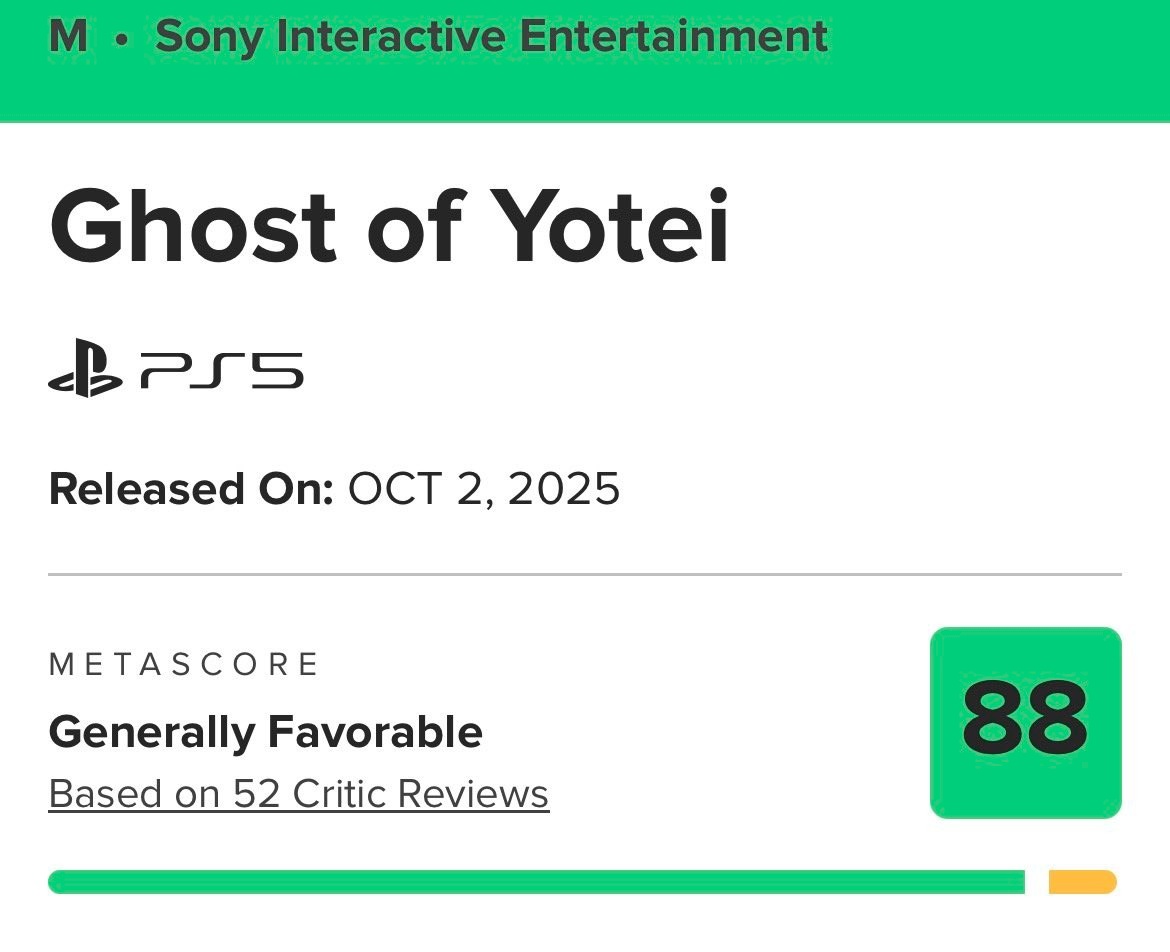Viewport: 1170px width, 952px height.
Task: Click the horizontal divider below release date
Action: pos(585,575)
